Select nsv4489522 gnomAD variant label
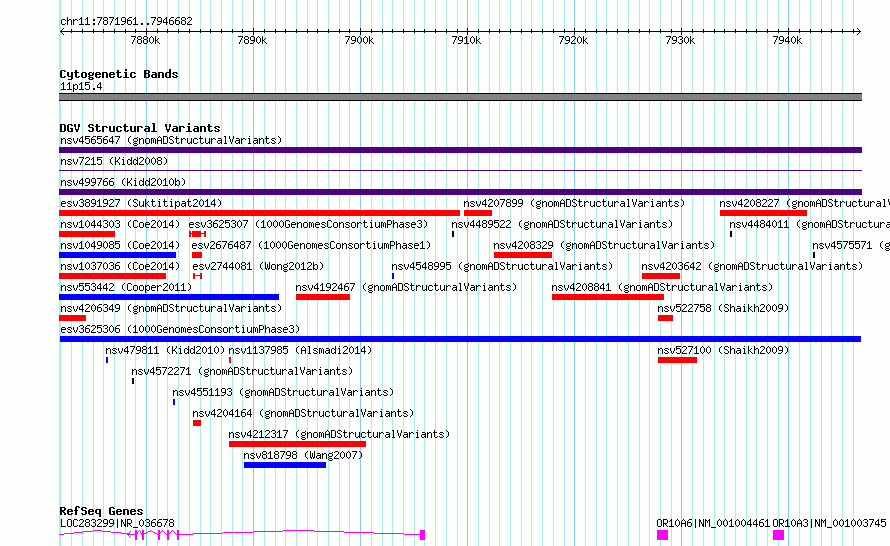The width and height of the screenshot is (890, 546). tap(562, 224)
